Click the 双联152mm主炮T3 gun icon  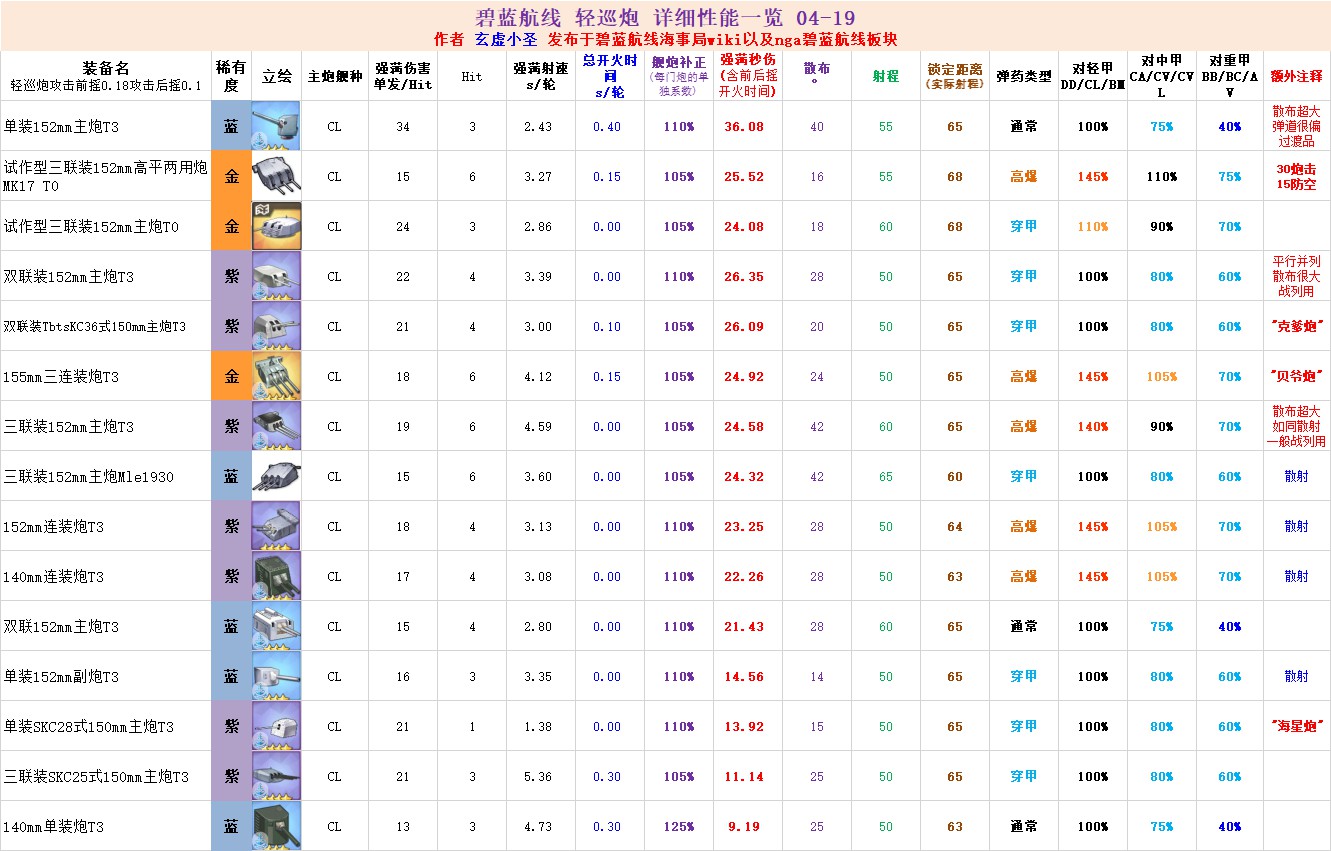(x=276, y=626)
